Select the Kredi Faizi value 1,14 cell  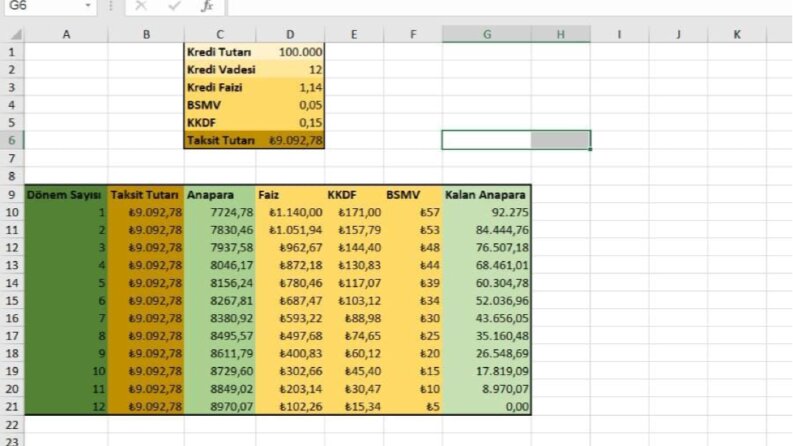(x=290, y=87)
